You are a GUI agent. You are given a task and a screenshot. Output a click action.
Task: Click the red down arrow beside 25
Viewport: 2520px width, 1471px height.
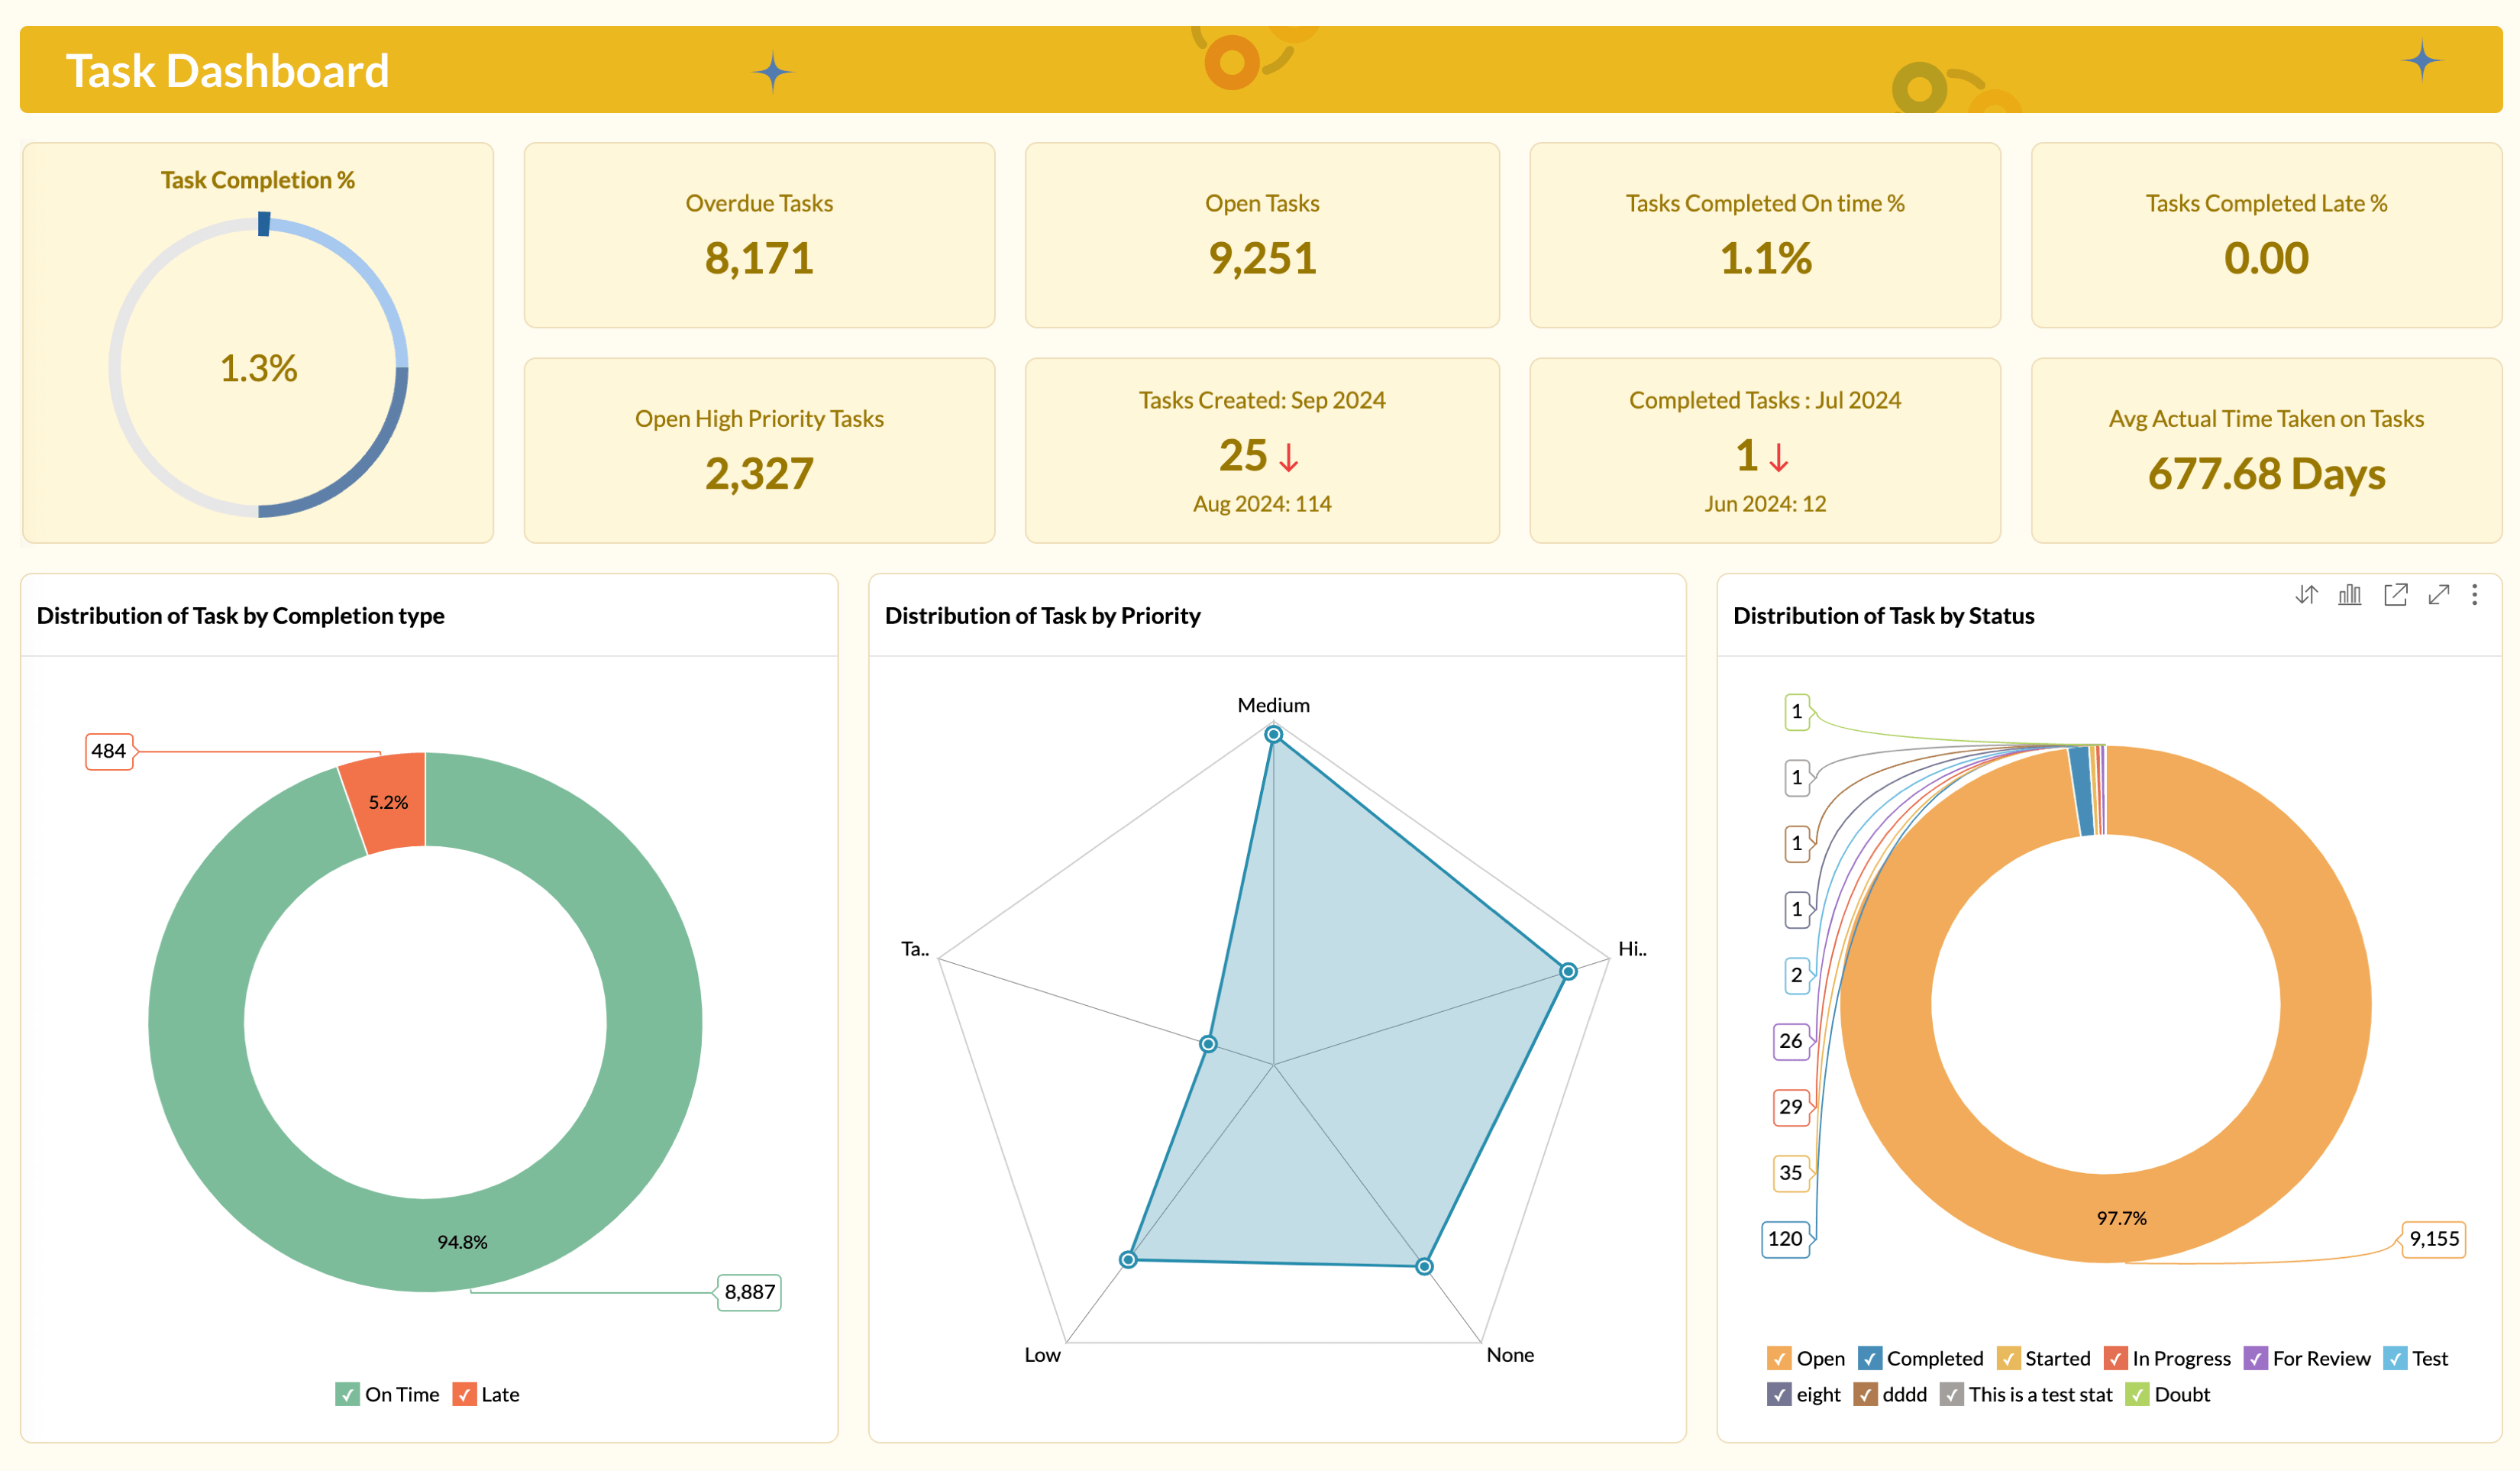point(1289,457)
